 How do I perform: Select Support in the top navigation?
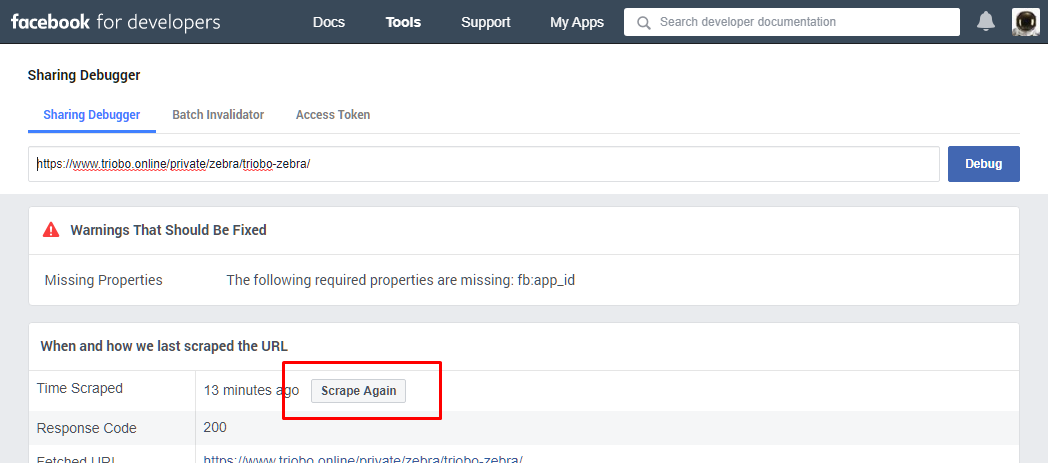coord(485,22)
